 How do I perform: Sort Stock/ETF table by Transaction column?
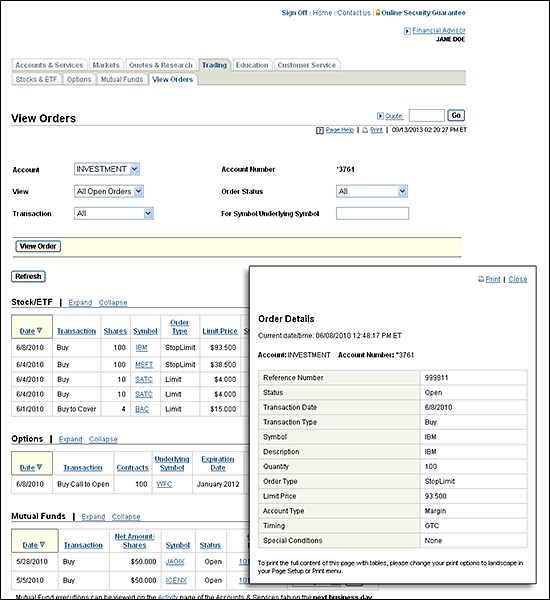pyautogui.click(x=77, y=331)
